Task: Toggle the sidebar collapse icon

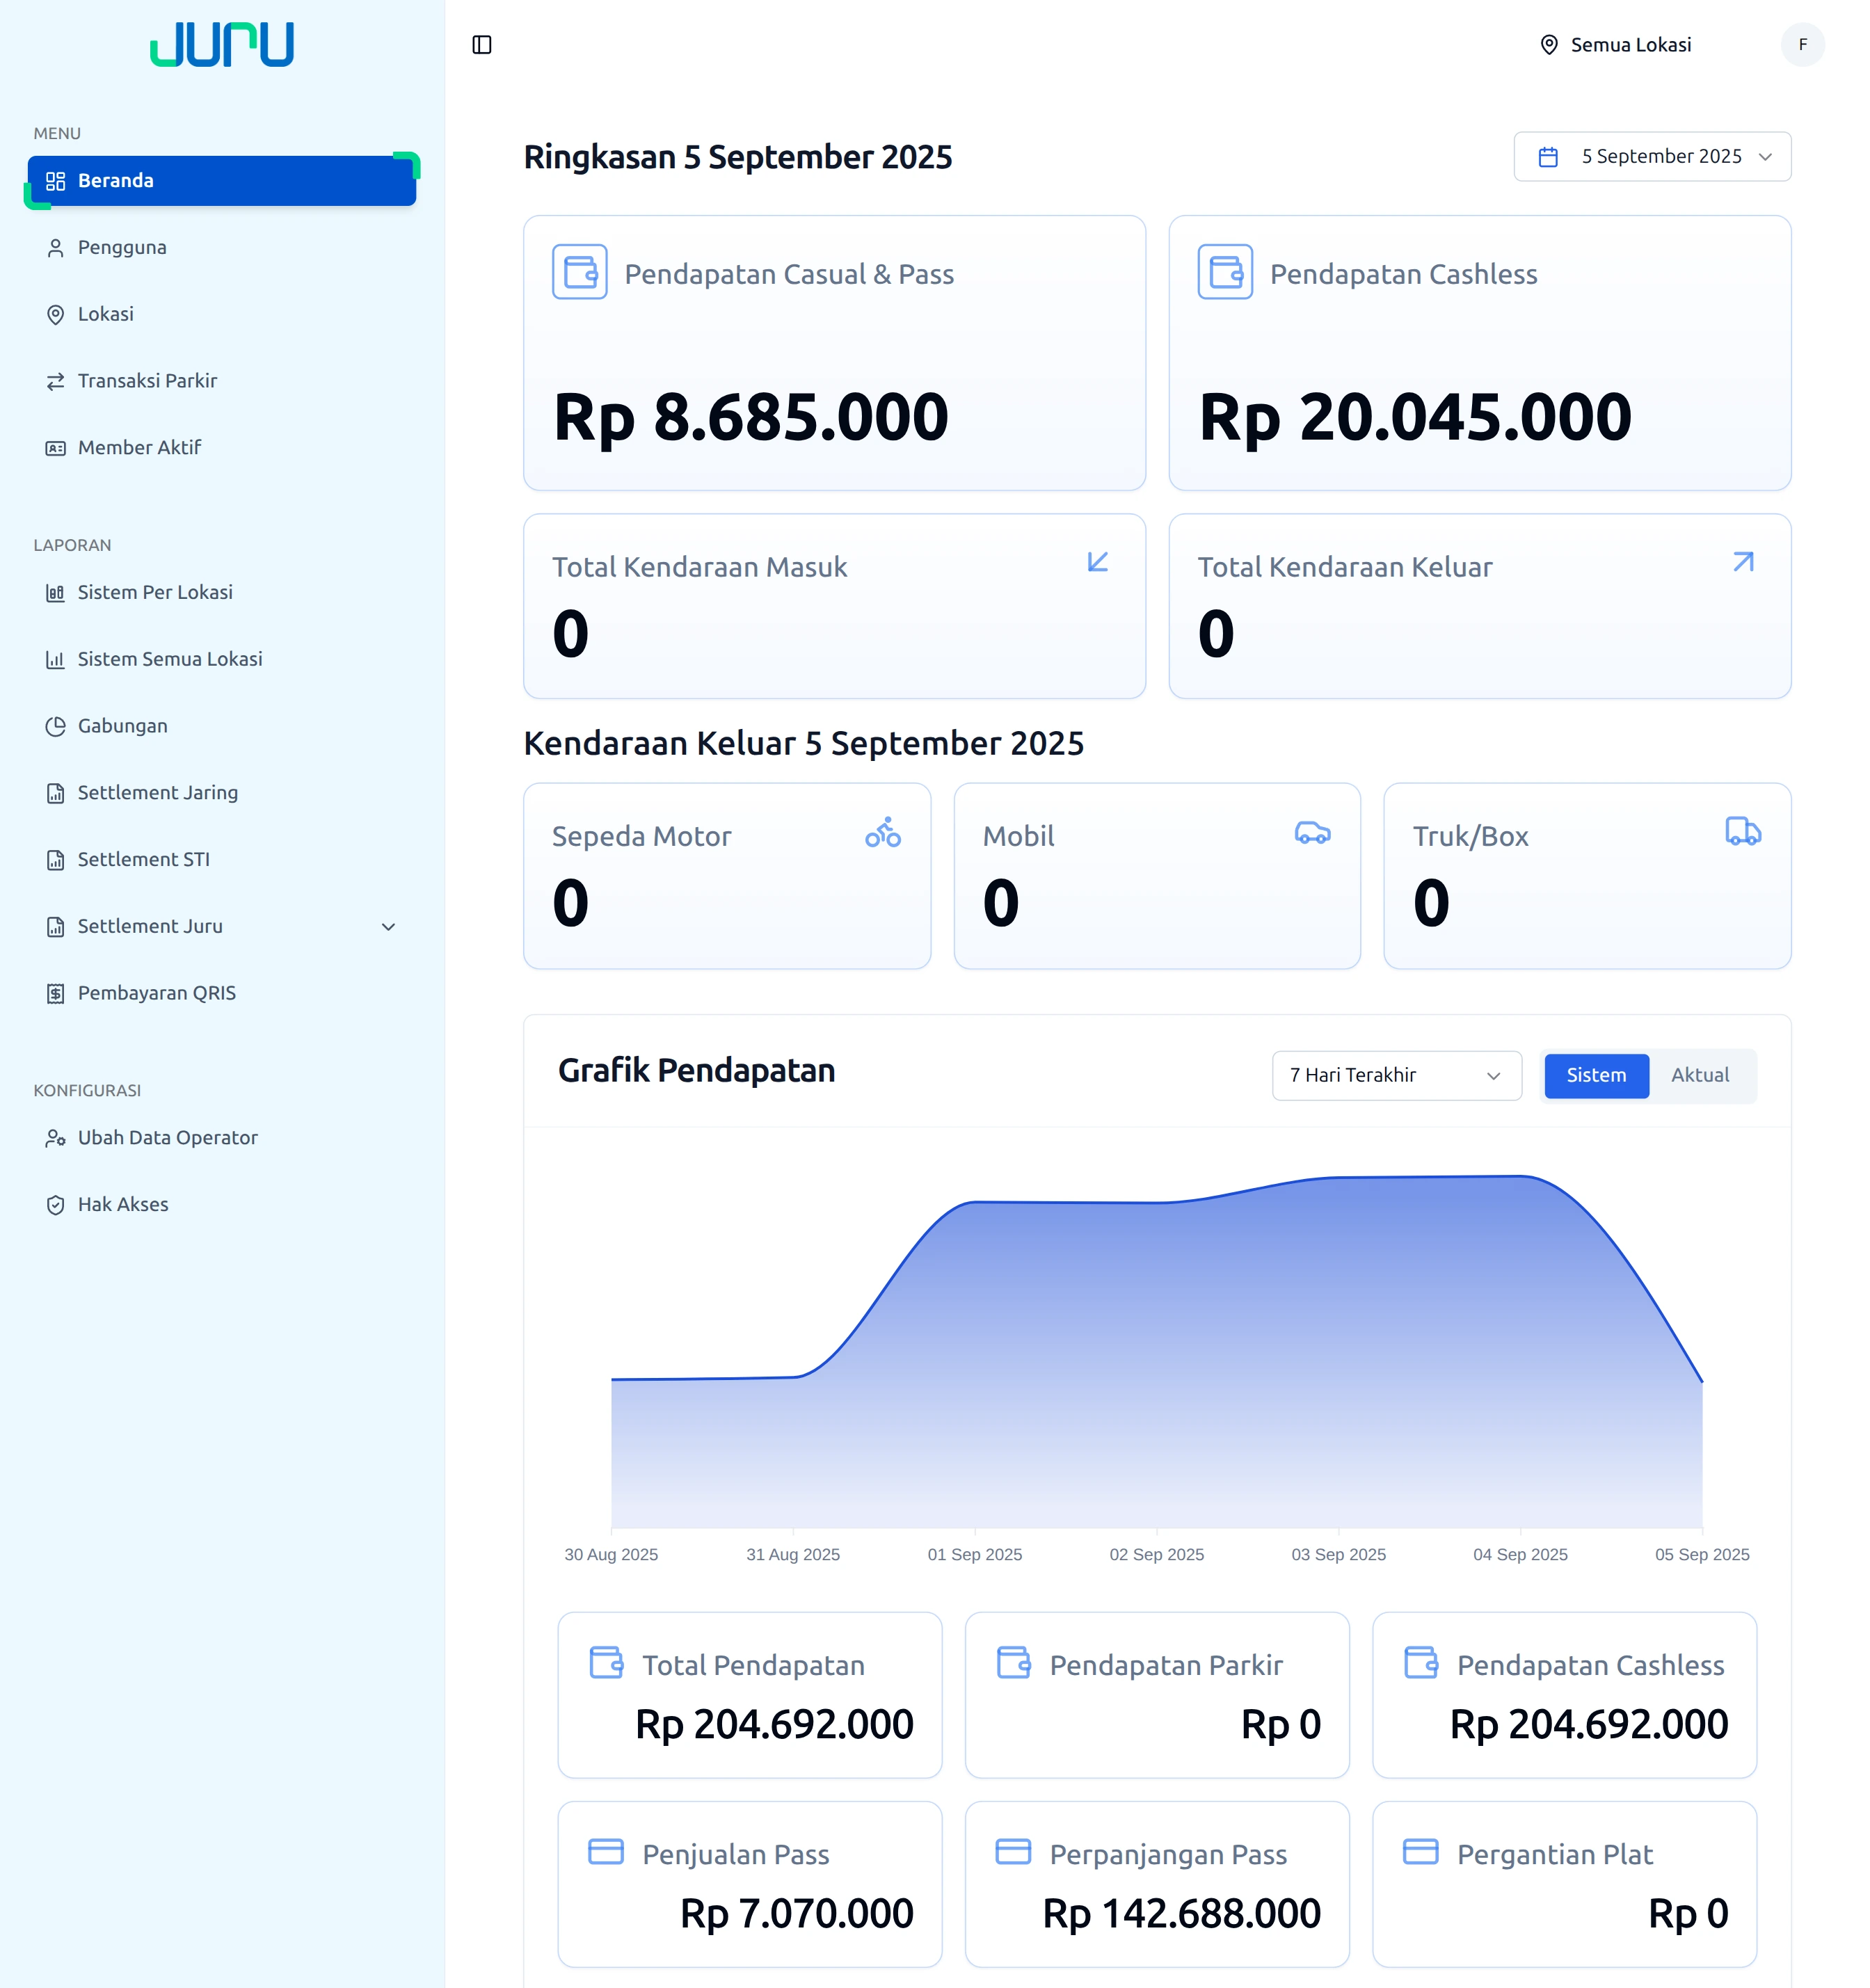Action: pos(482,45)
